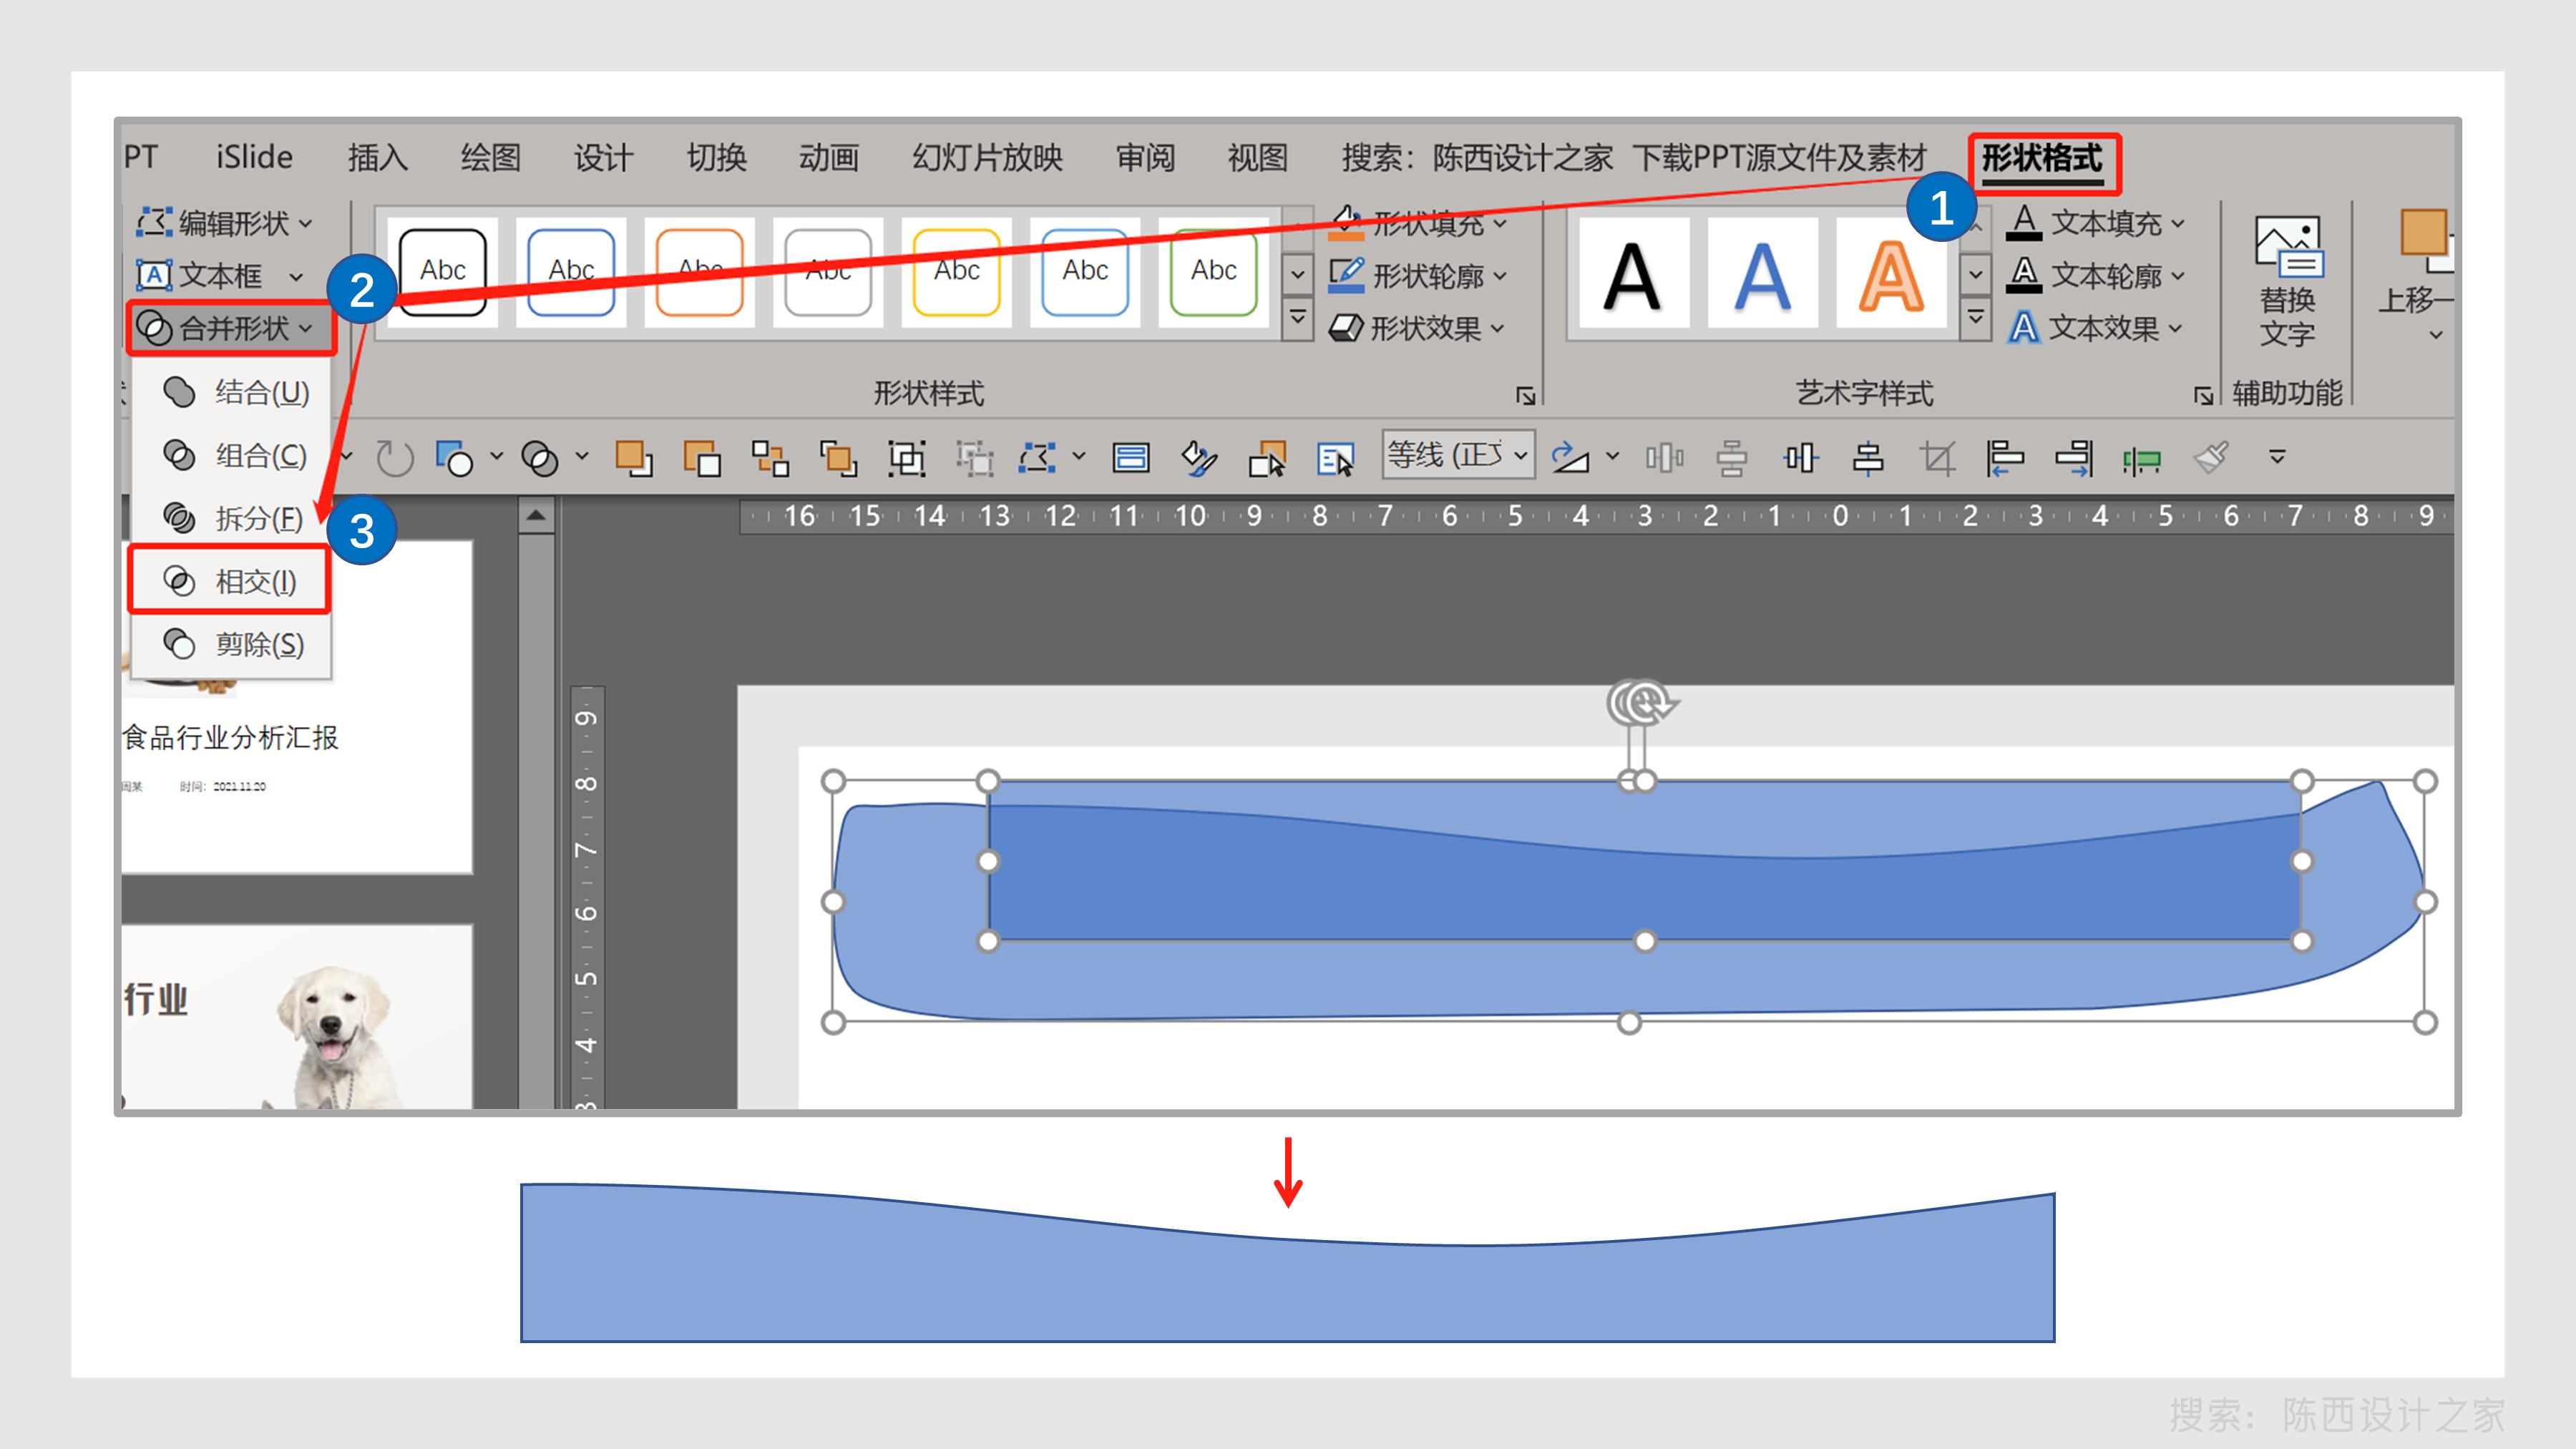
Task: Click the crop icon in quick toolbar
Action: coord(1937,458)
